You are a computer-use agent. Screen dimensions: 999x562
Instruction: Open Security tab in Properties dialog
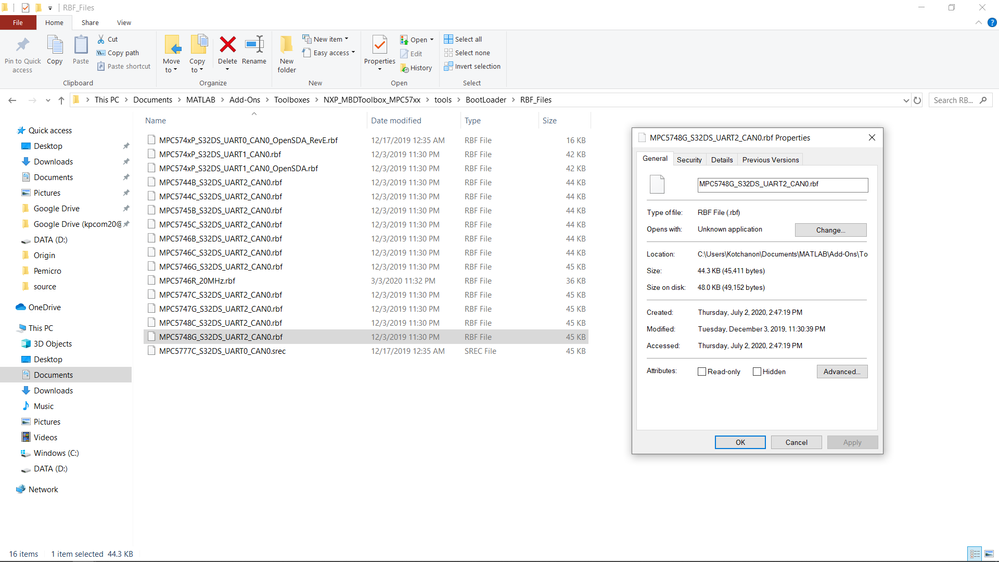[689, 160]
